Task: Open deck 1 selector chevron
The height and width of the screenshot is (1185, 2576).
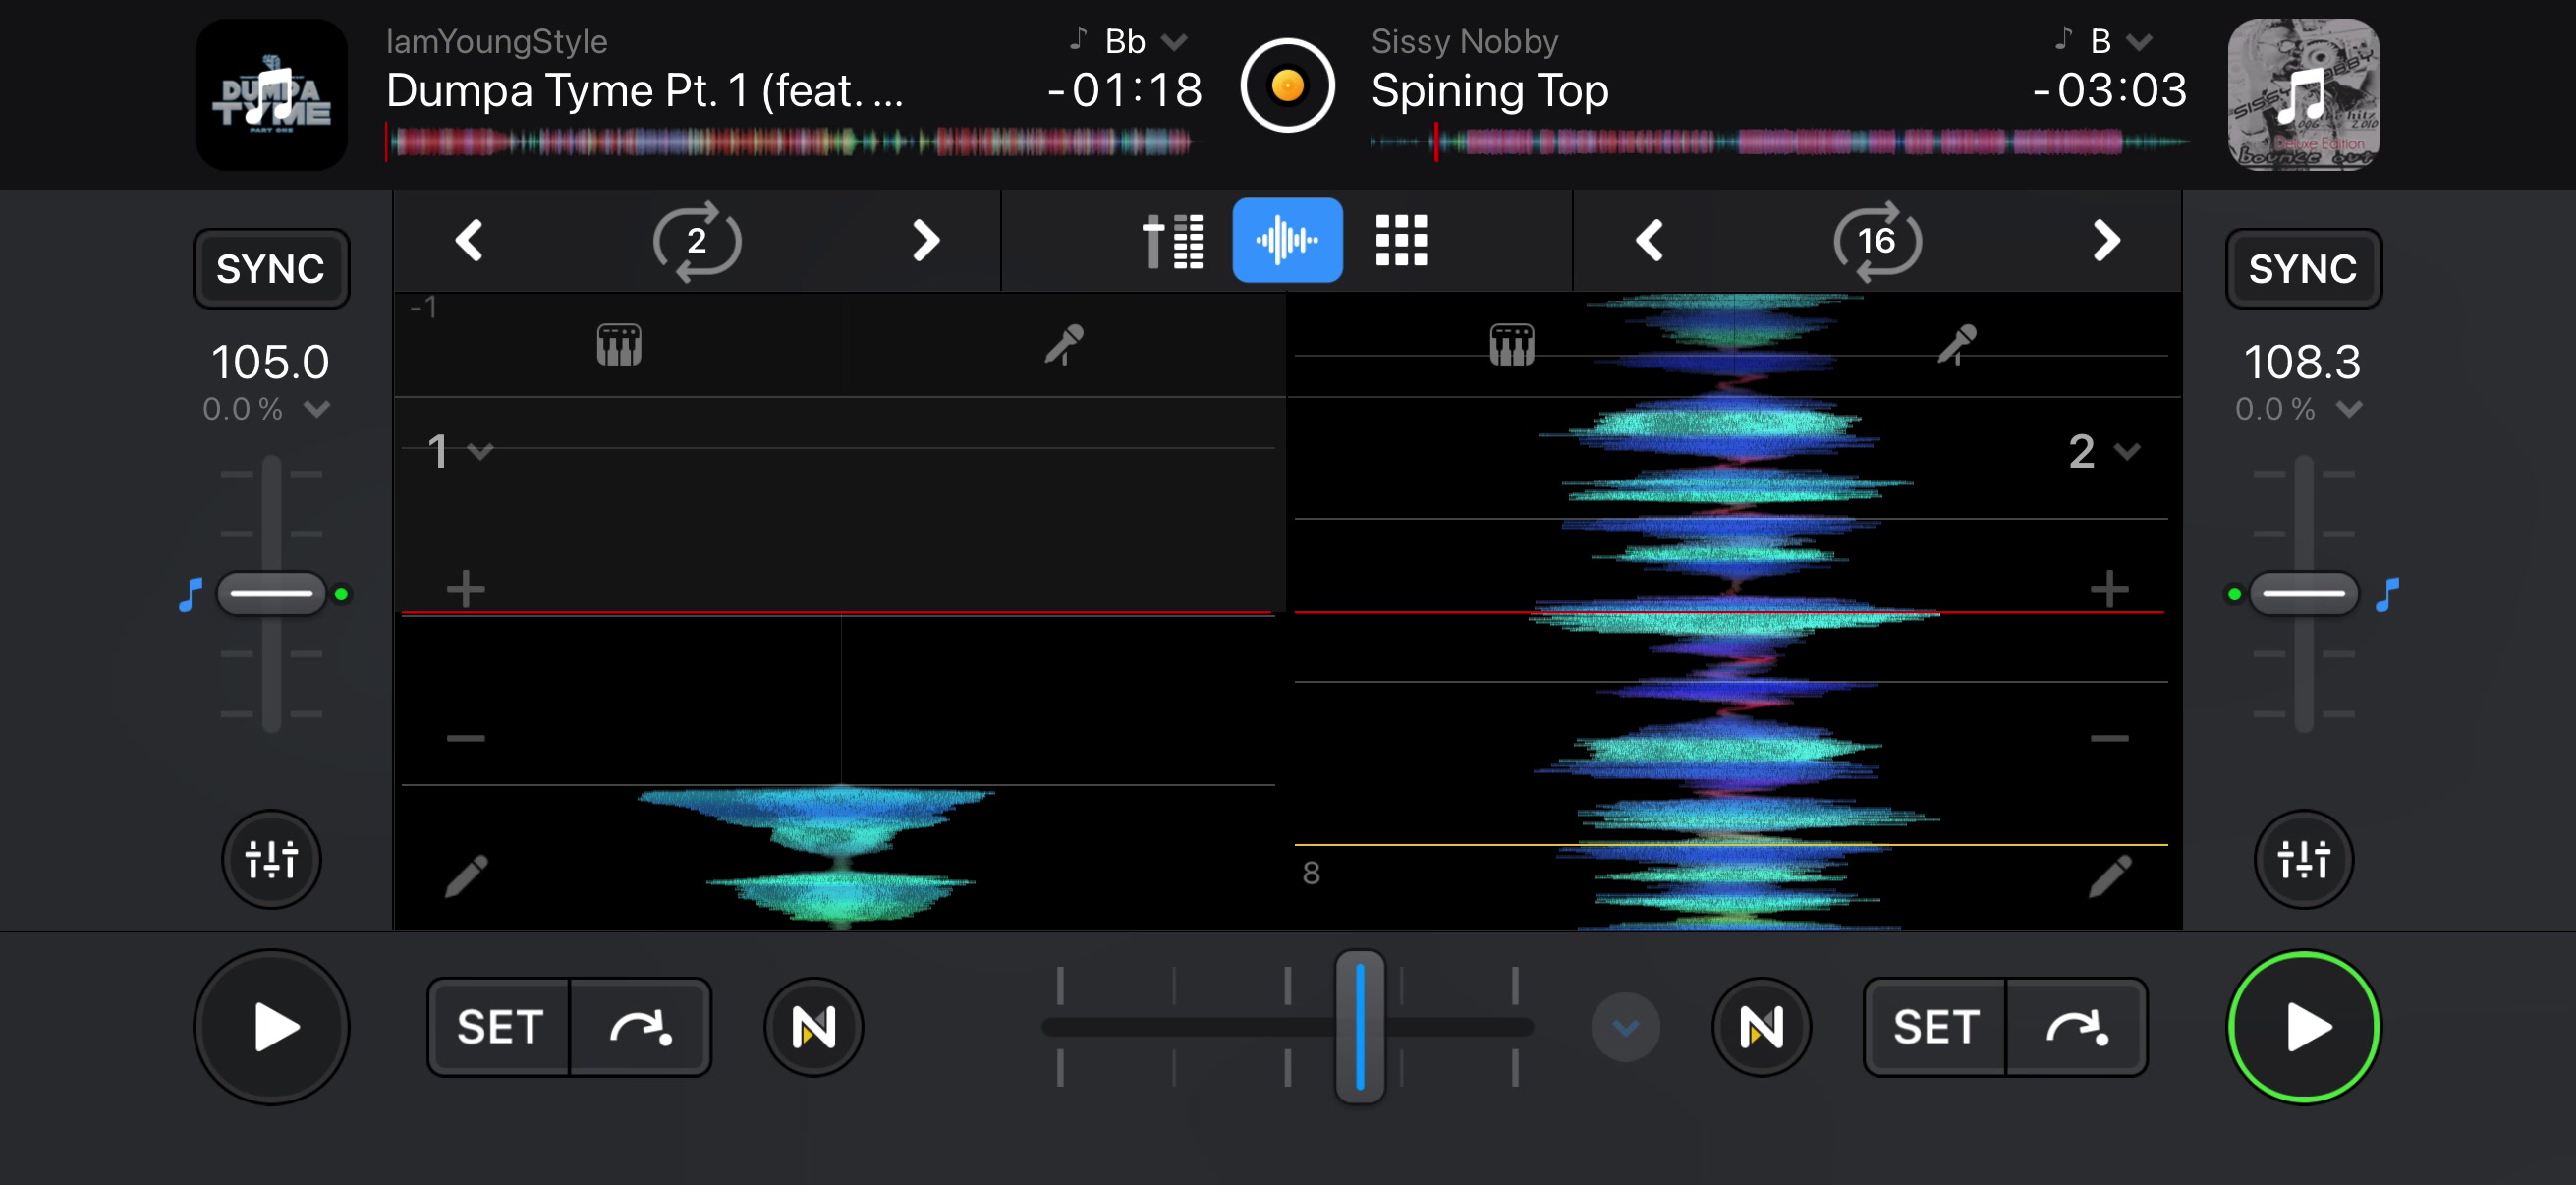Action: tap(481, 452)
